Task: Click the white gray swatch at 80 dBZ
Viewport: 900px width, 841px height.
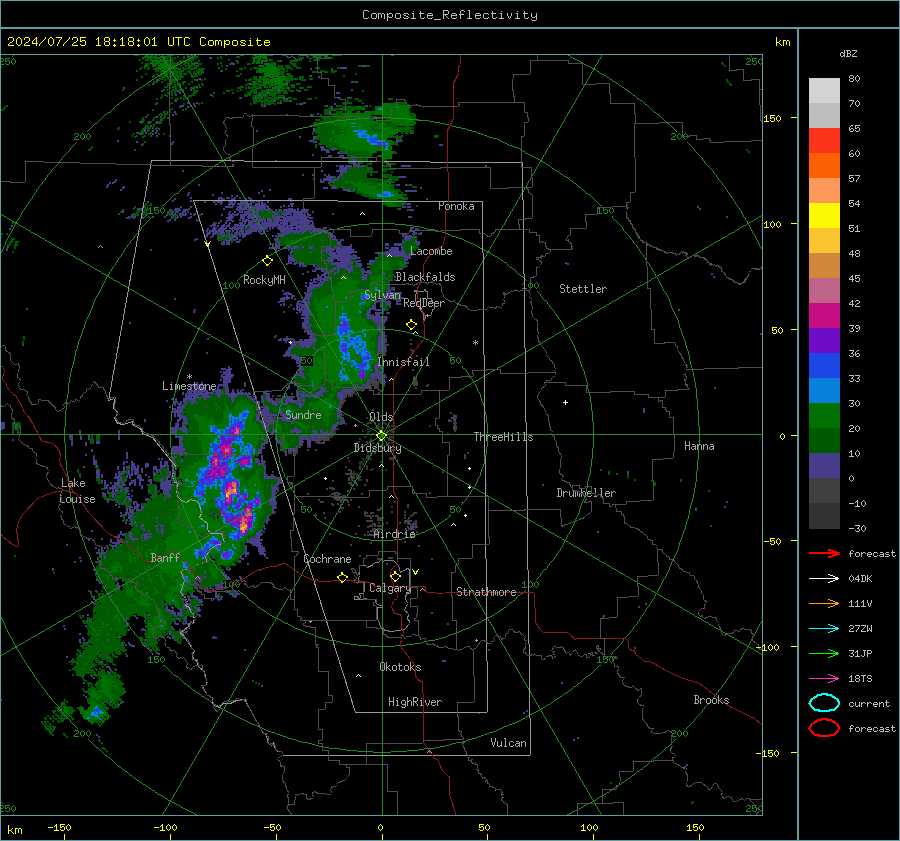Action: pos(824,91)
